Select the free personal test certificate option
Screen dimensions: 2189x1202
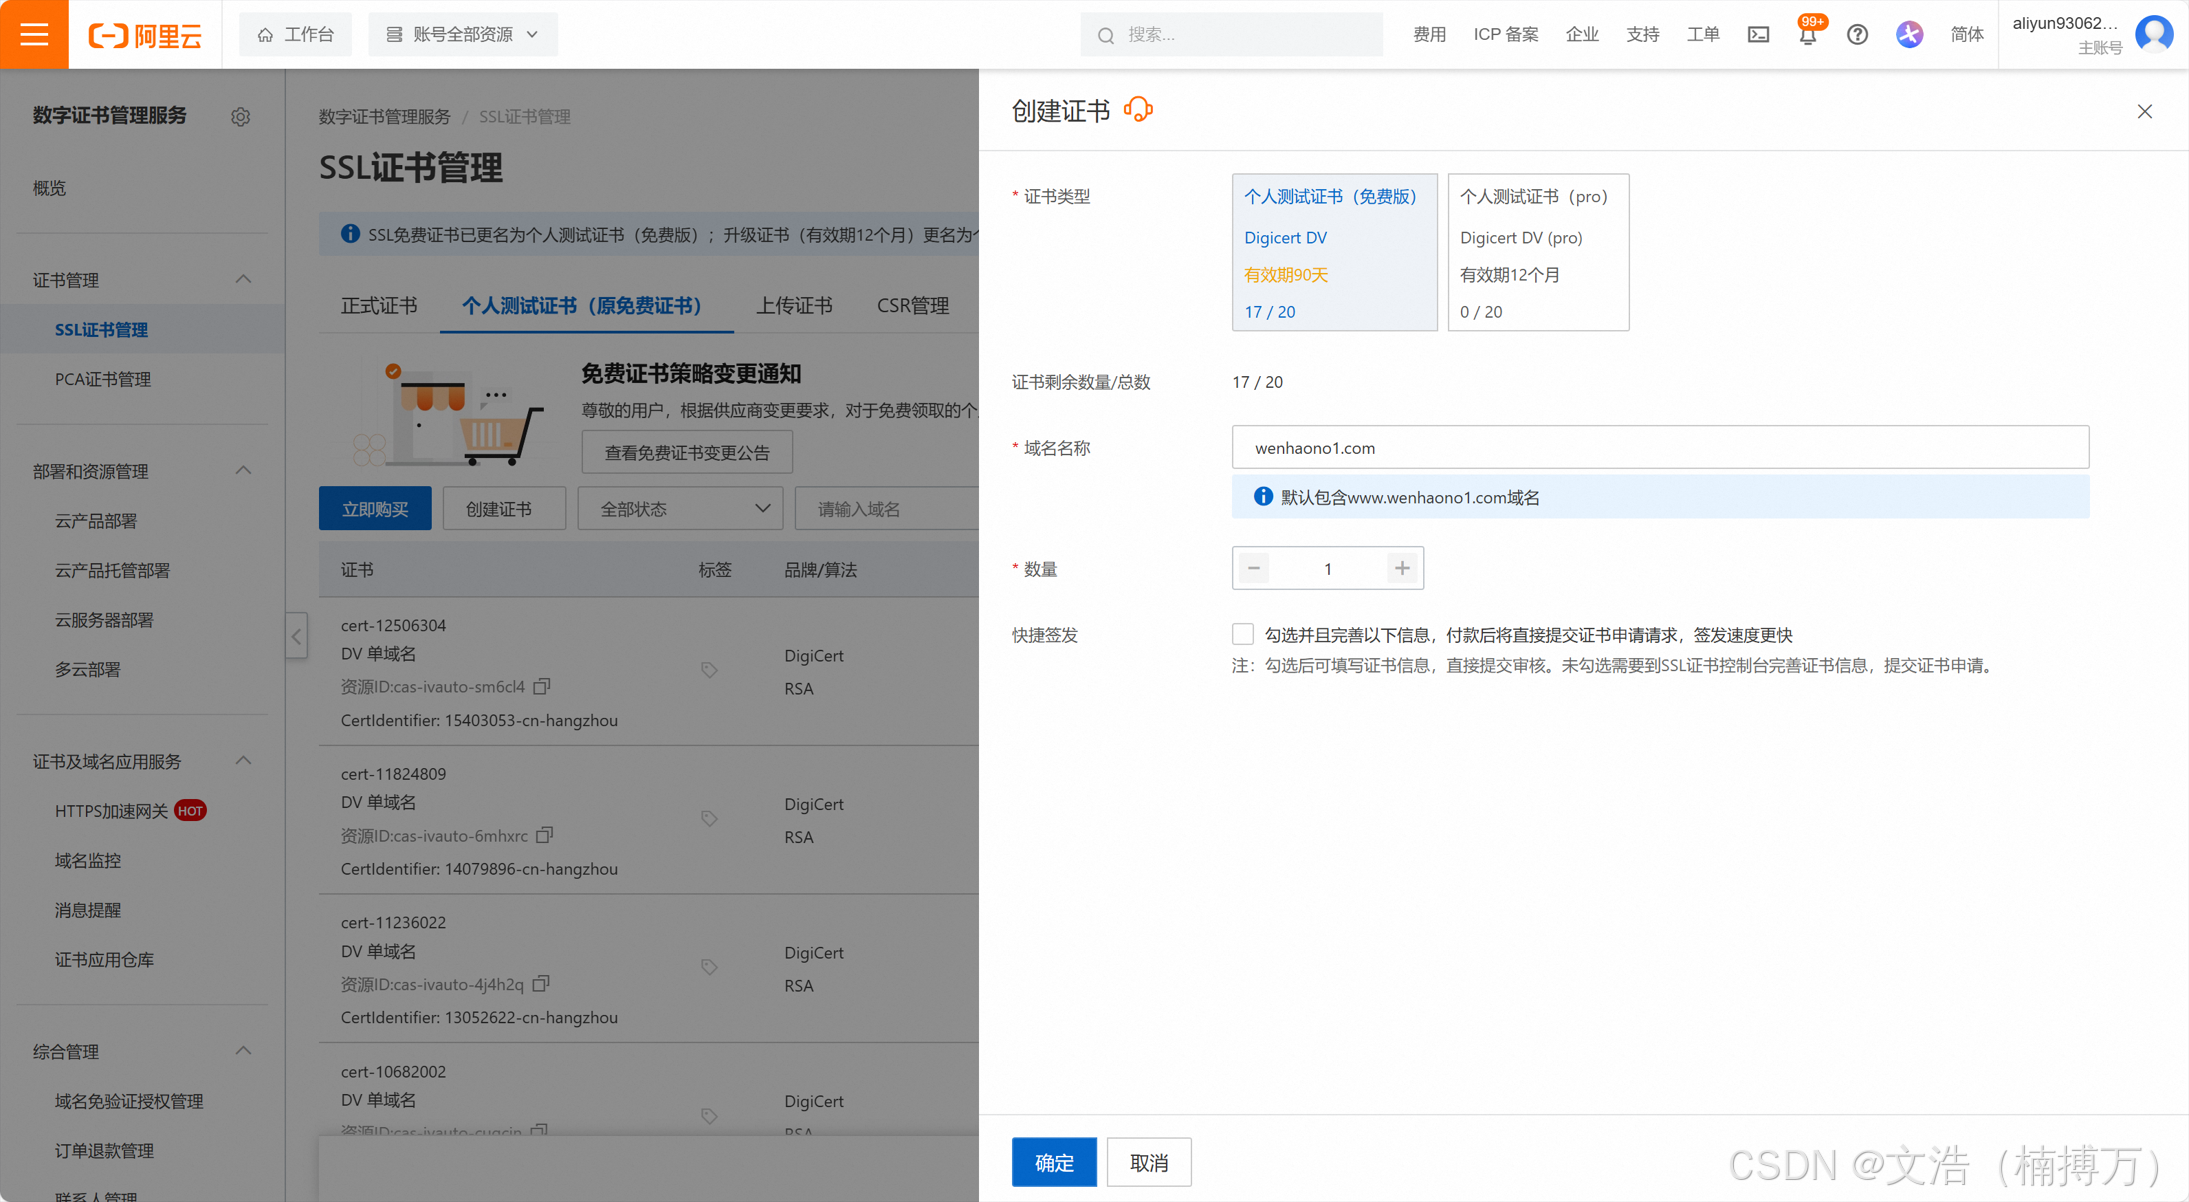1333,252
